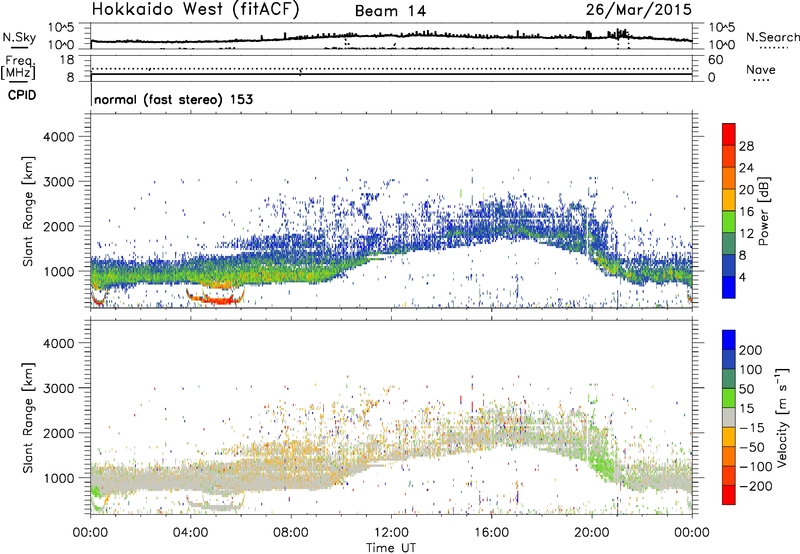Image resolution: width=800 pixels, height=554 pixels.
Task: Click the '18' frequency axis value
Action: [x=66, y=60]
